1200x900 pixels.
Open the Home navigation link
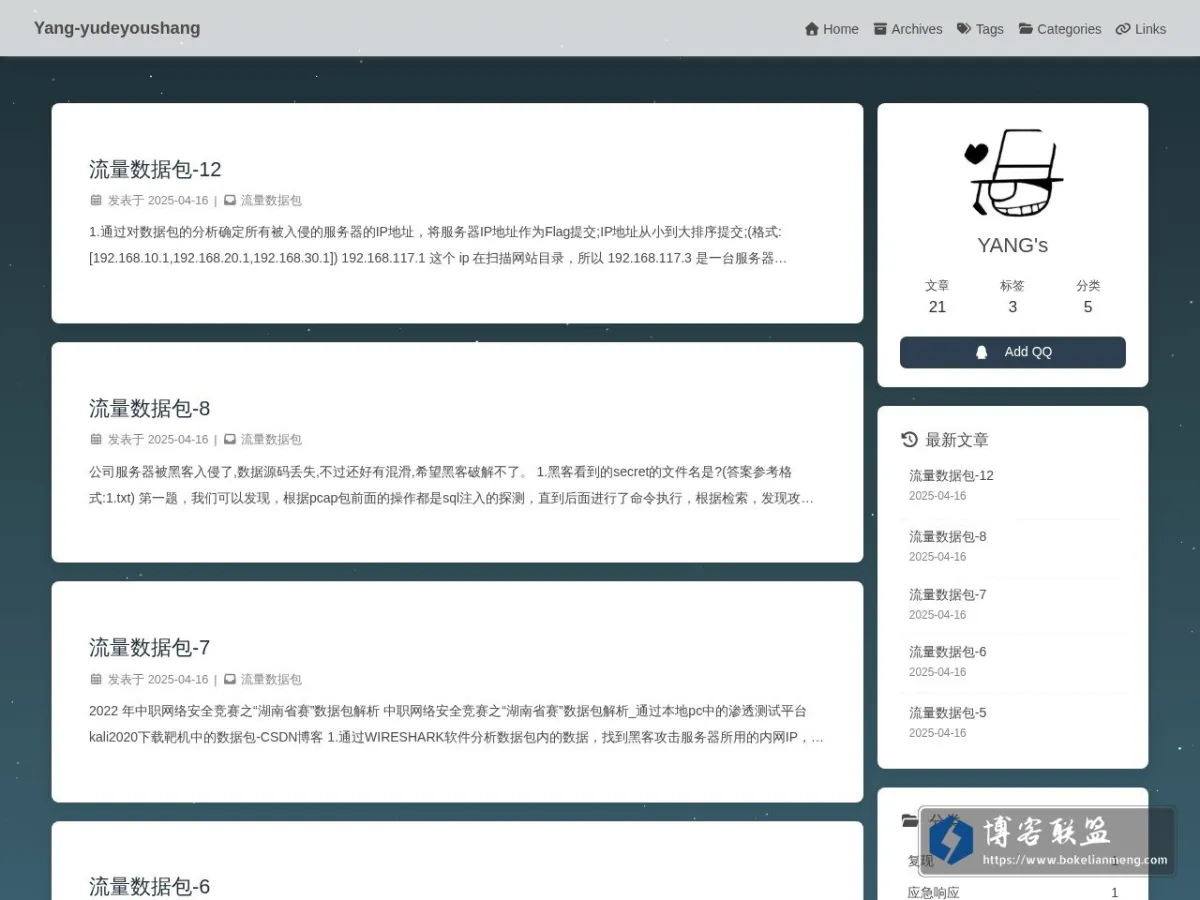coord(831,29)
